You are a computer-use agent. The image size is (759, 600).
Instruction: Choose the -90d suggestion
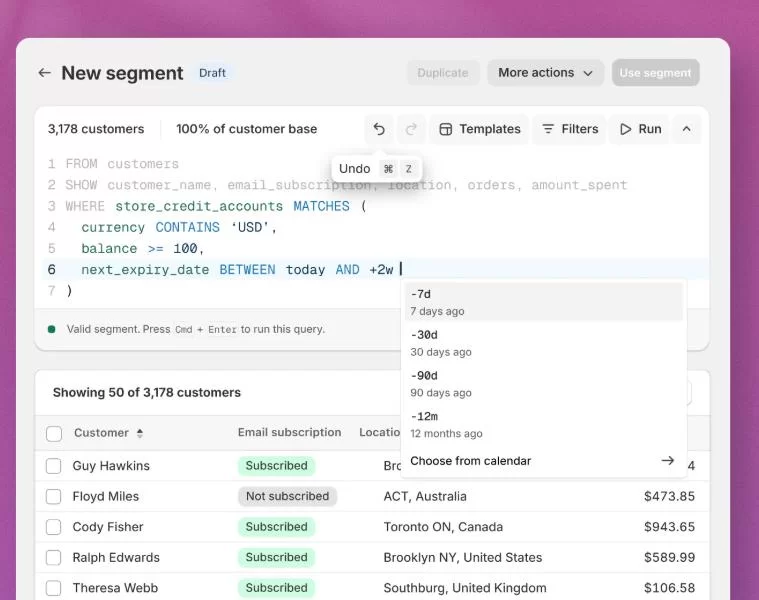(544, 384)
